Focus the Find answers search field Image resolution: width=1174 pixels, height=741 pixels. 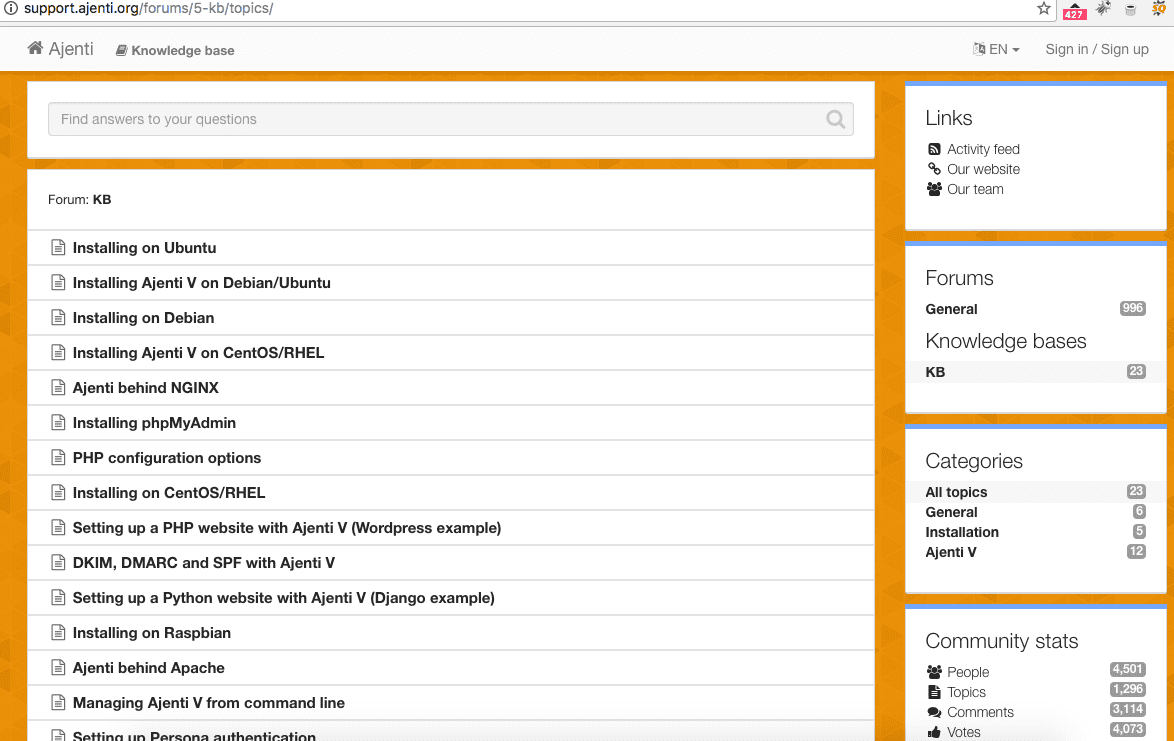point(430,119)
